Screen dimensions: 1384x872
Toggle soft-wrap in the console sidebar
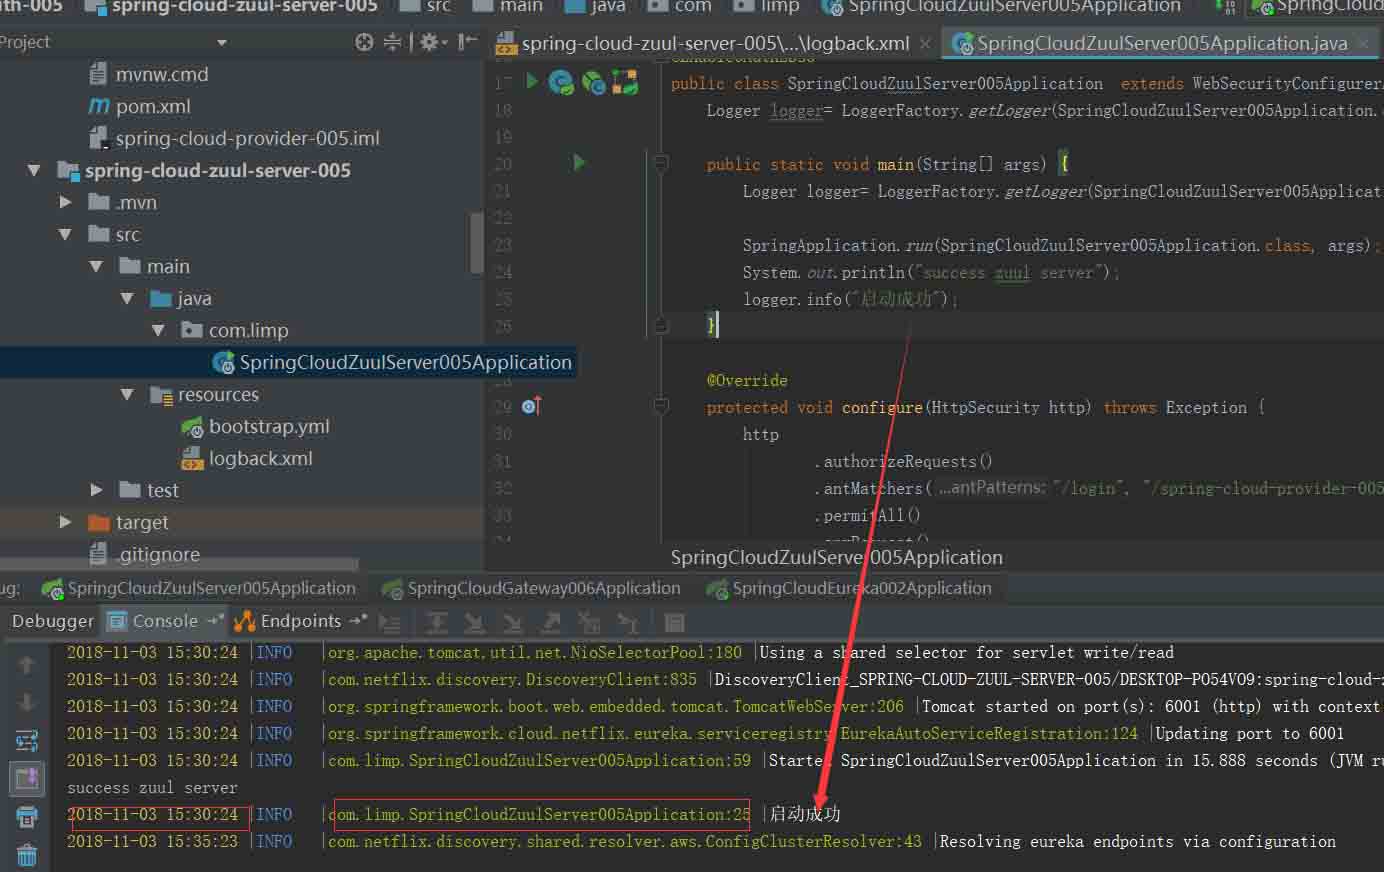tap(27, 740)
